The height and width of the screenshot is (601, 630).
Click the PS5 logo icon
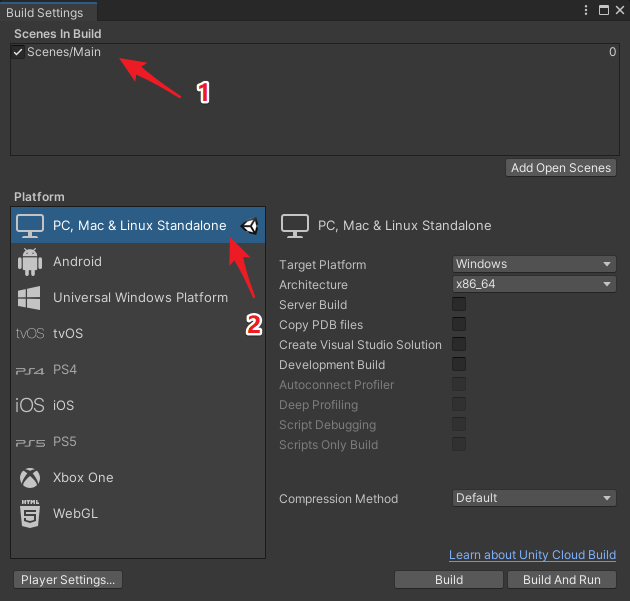[30, 443]
